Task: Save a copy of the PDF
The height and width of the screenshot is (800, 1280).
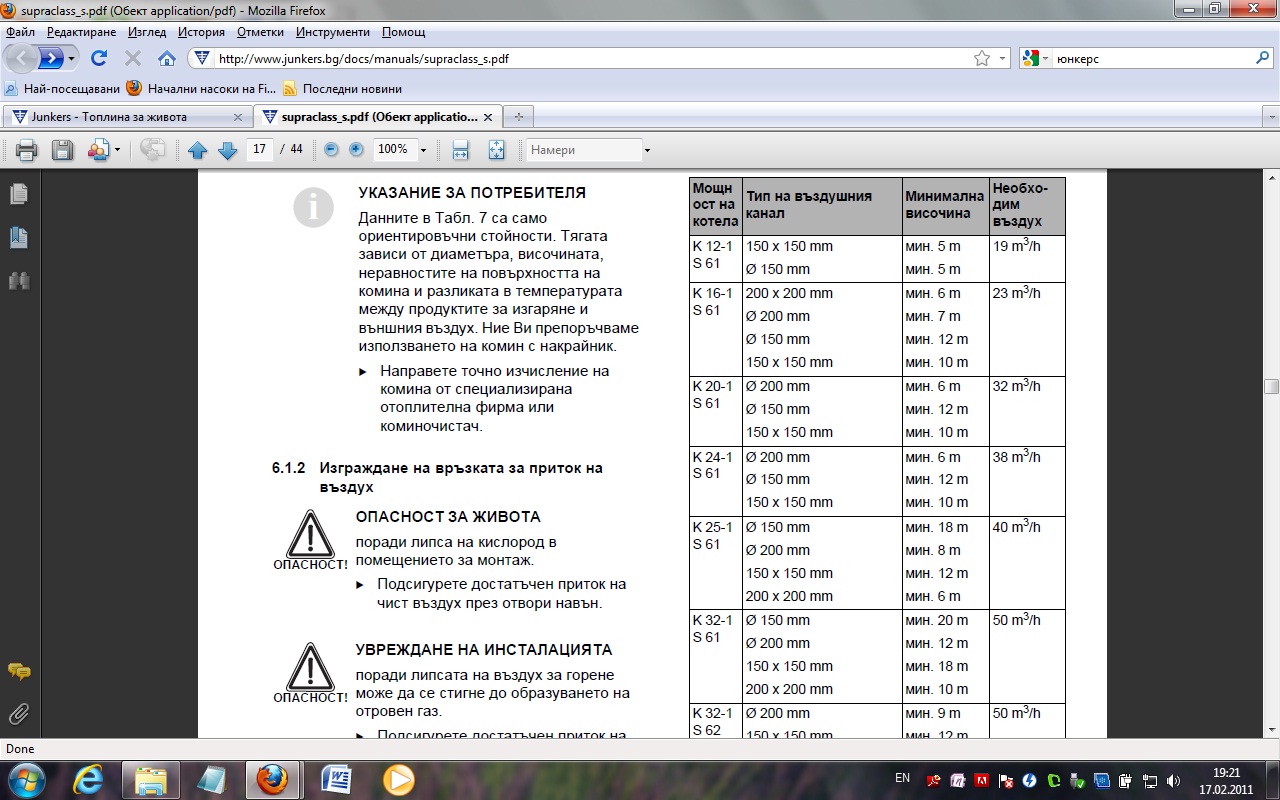Action: tap(62, 150)
